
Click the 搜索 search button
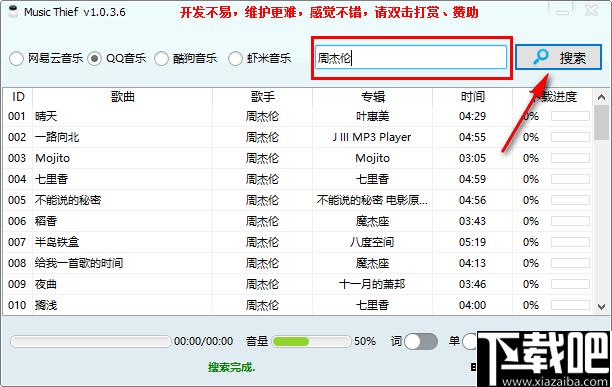pyautogui.click(x=559, y=57)
